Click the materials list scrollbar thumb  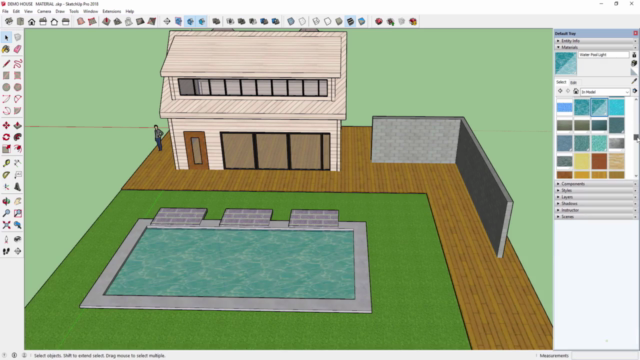click(x=636, y=137)
